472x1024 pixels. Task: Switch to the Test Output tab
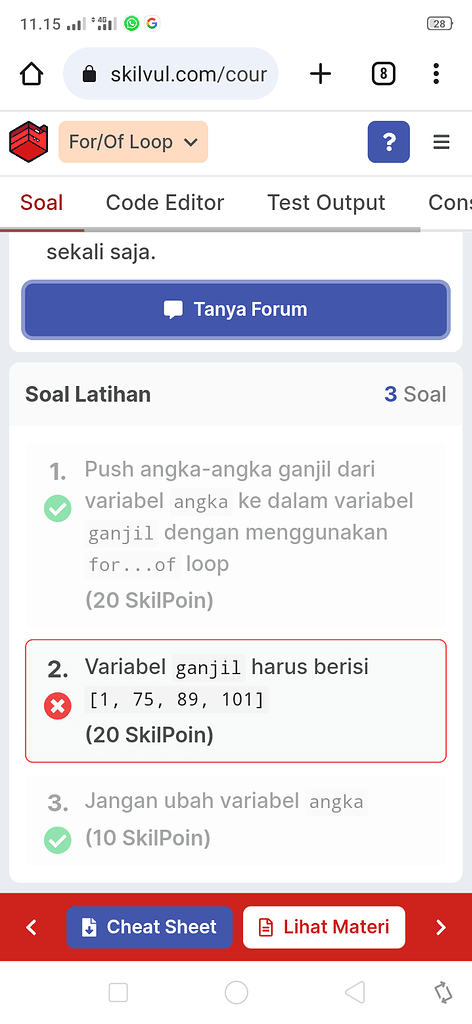point(326,202)
